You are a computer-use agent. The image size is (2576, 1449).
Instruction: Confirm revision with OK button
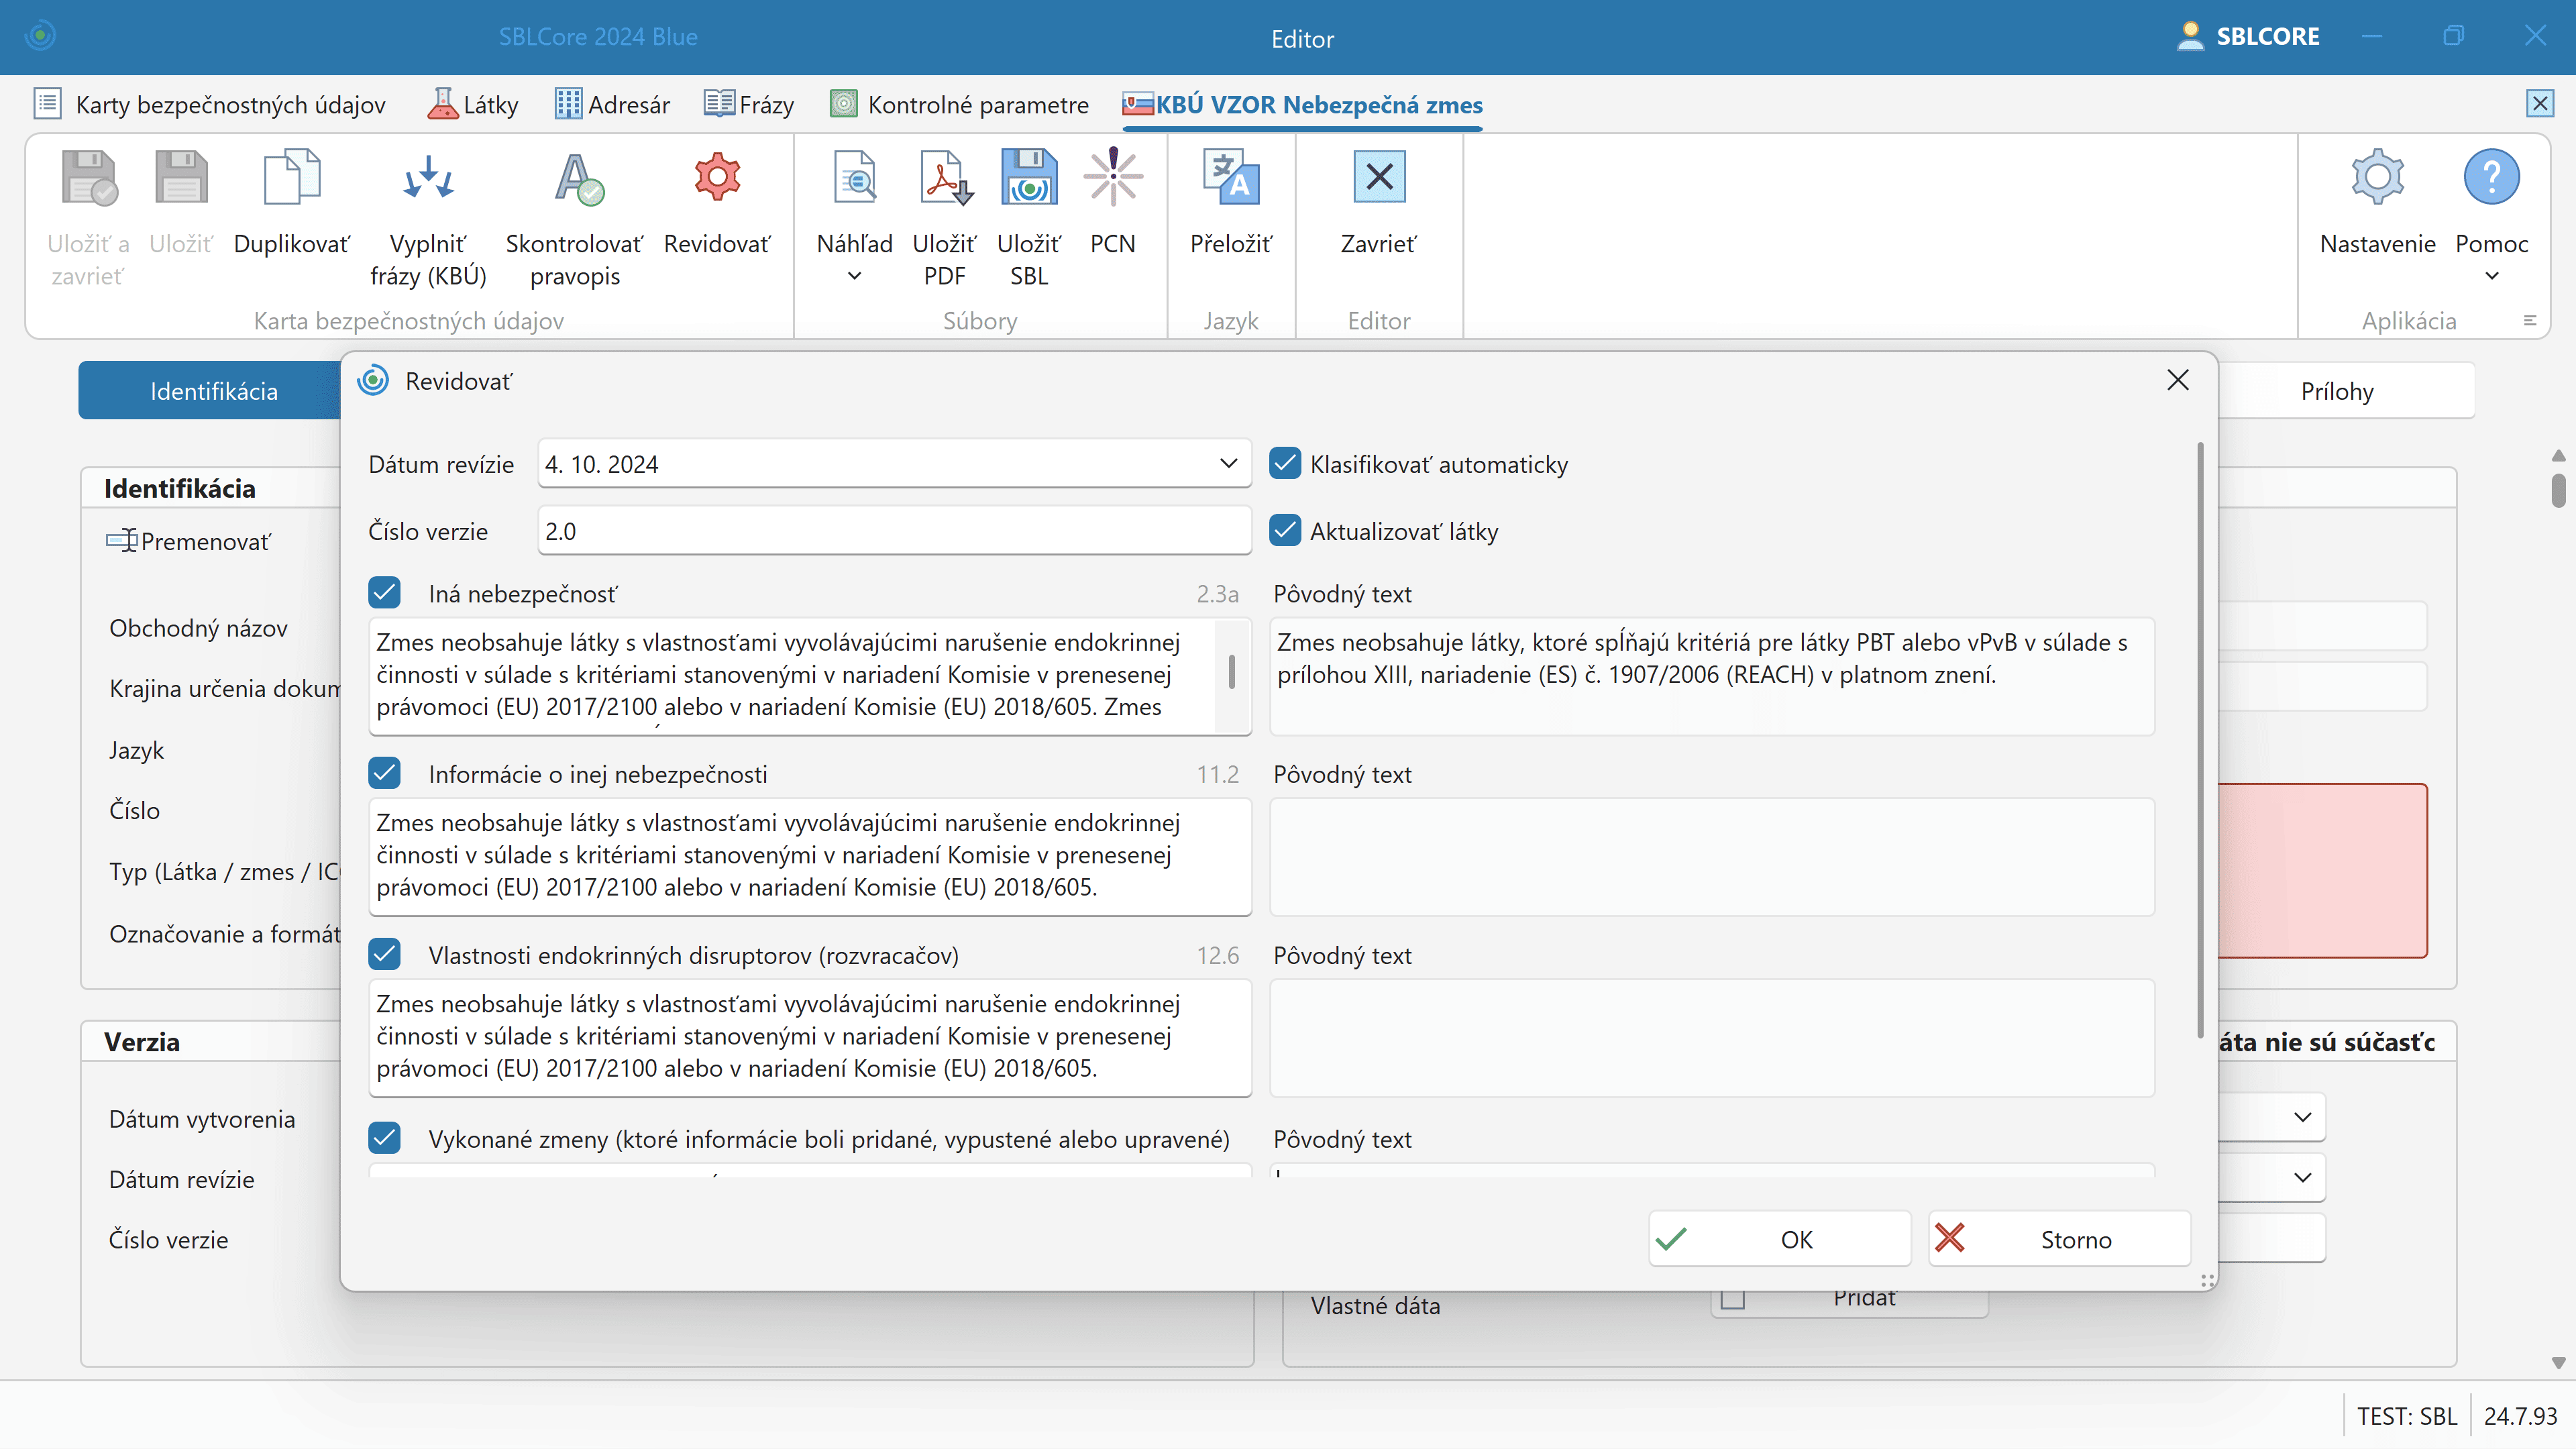pyautogui.click(x=1779, y=1239)
